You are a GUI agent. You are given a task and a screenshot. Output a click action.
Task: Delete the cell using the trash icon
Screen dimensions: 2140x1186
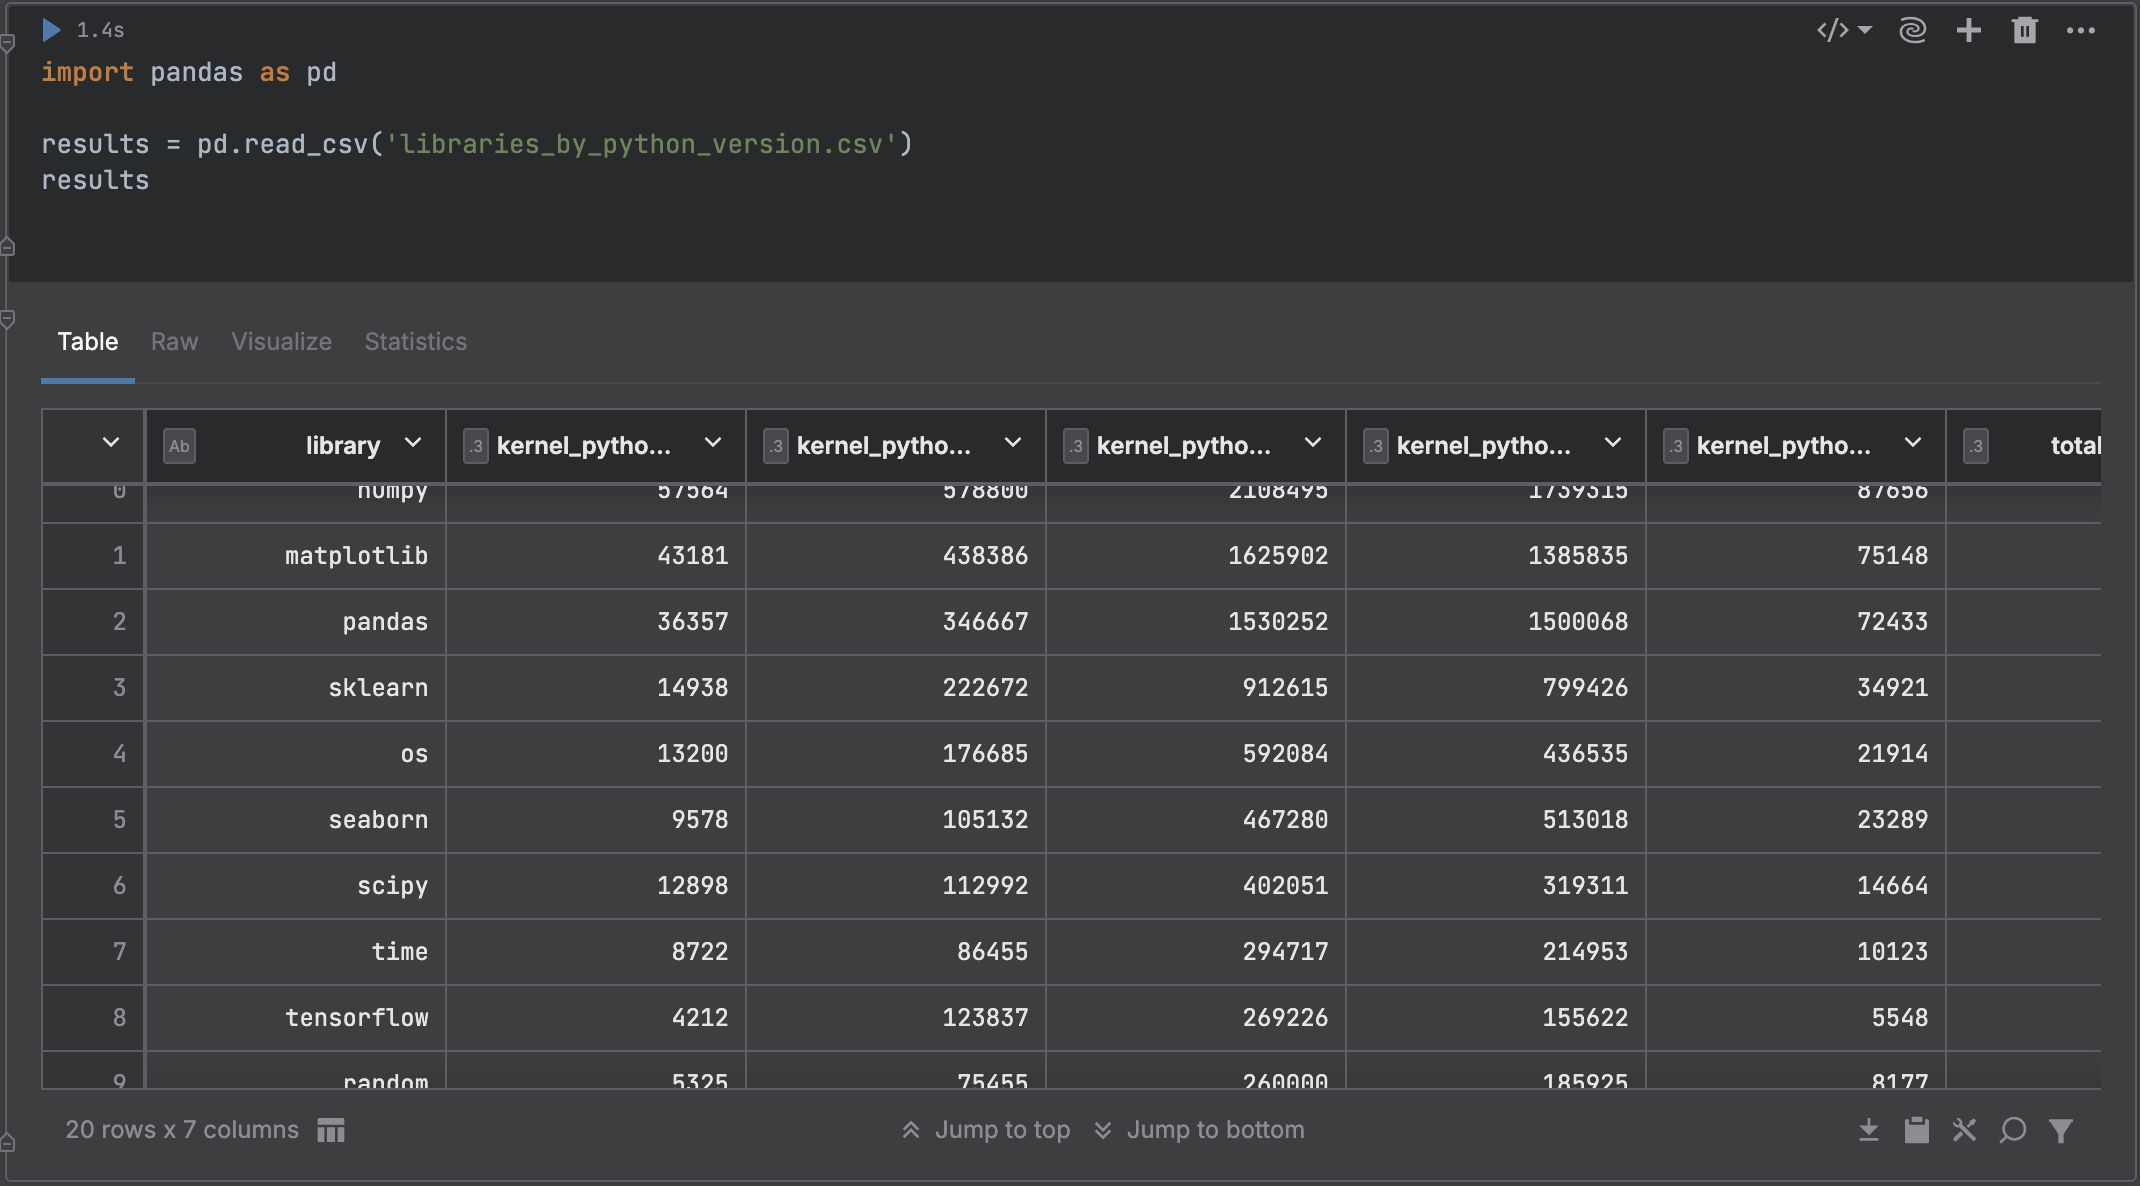pyautogui.click(x=2024, y=30)
